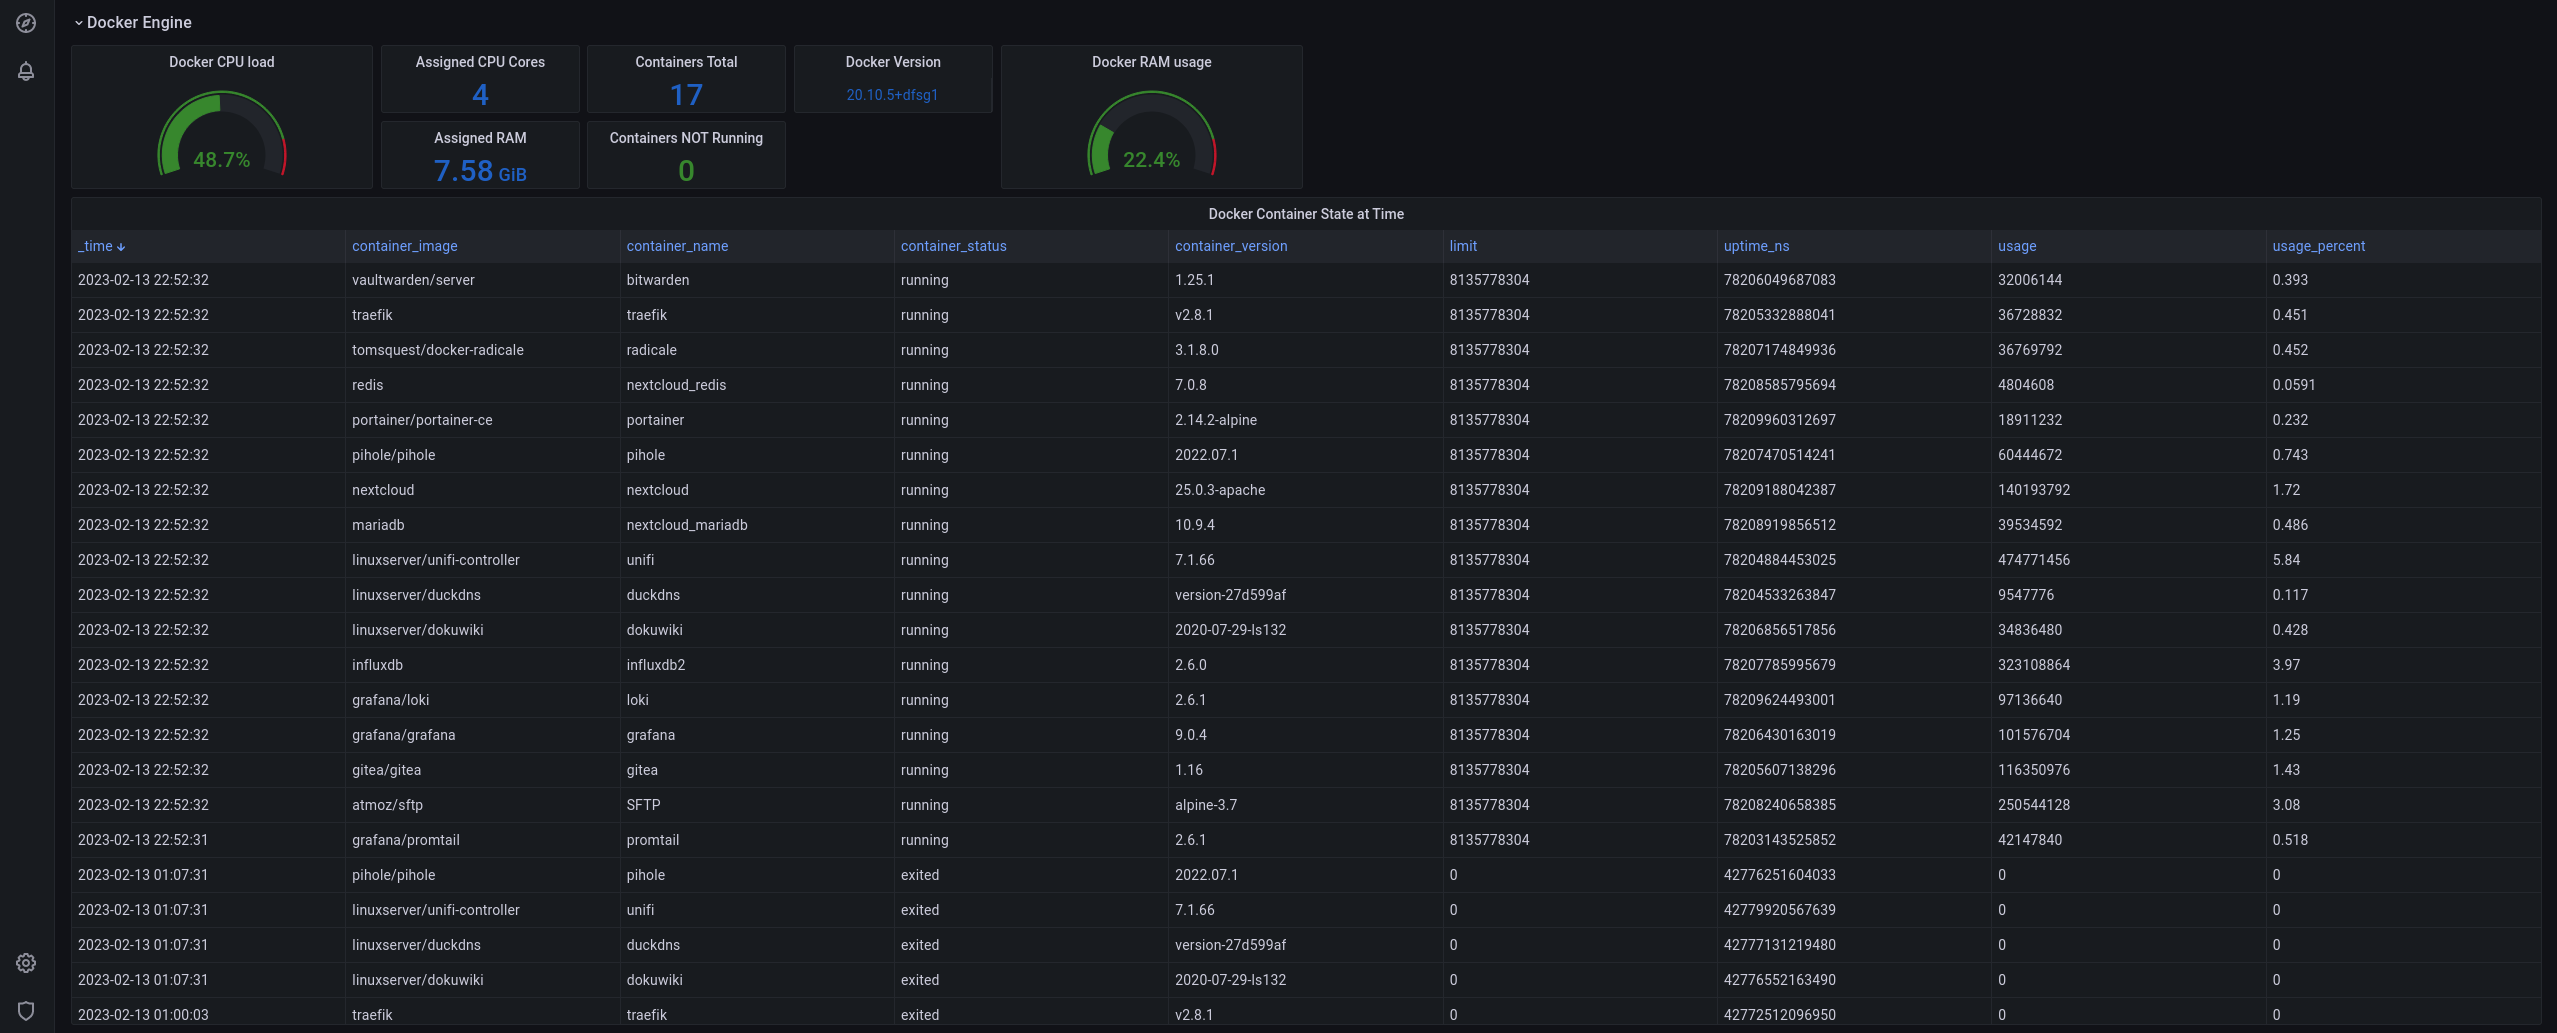Open Containers NOT Running panel title

point(686,138)
